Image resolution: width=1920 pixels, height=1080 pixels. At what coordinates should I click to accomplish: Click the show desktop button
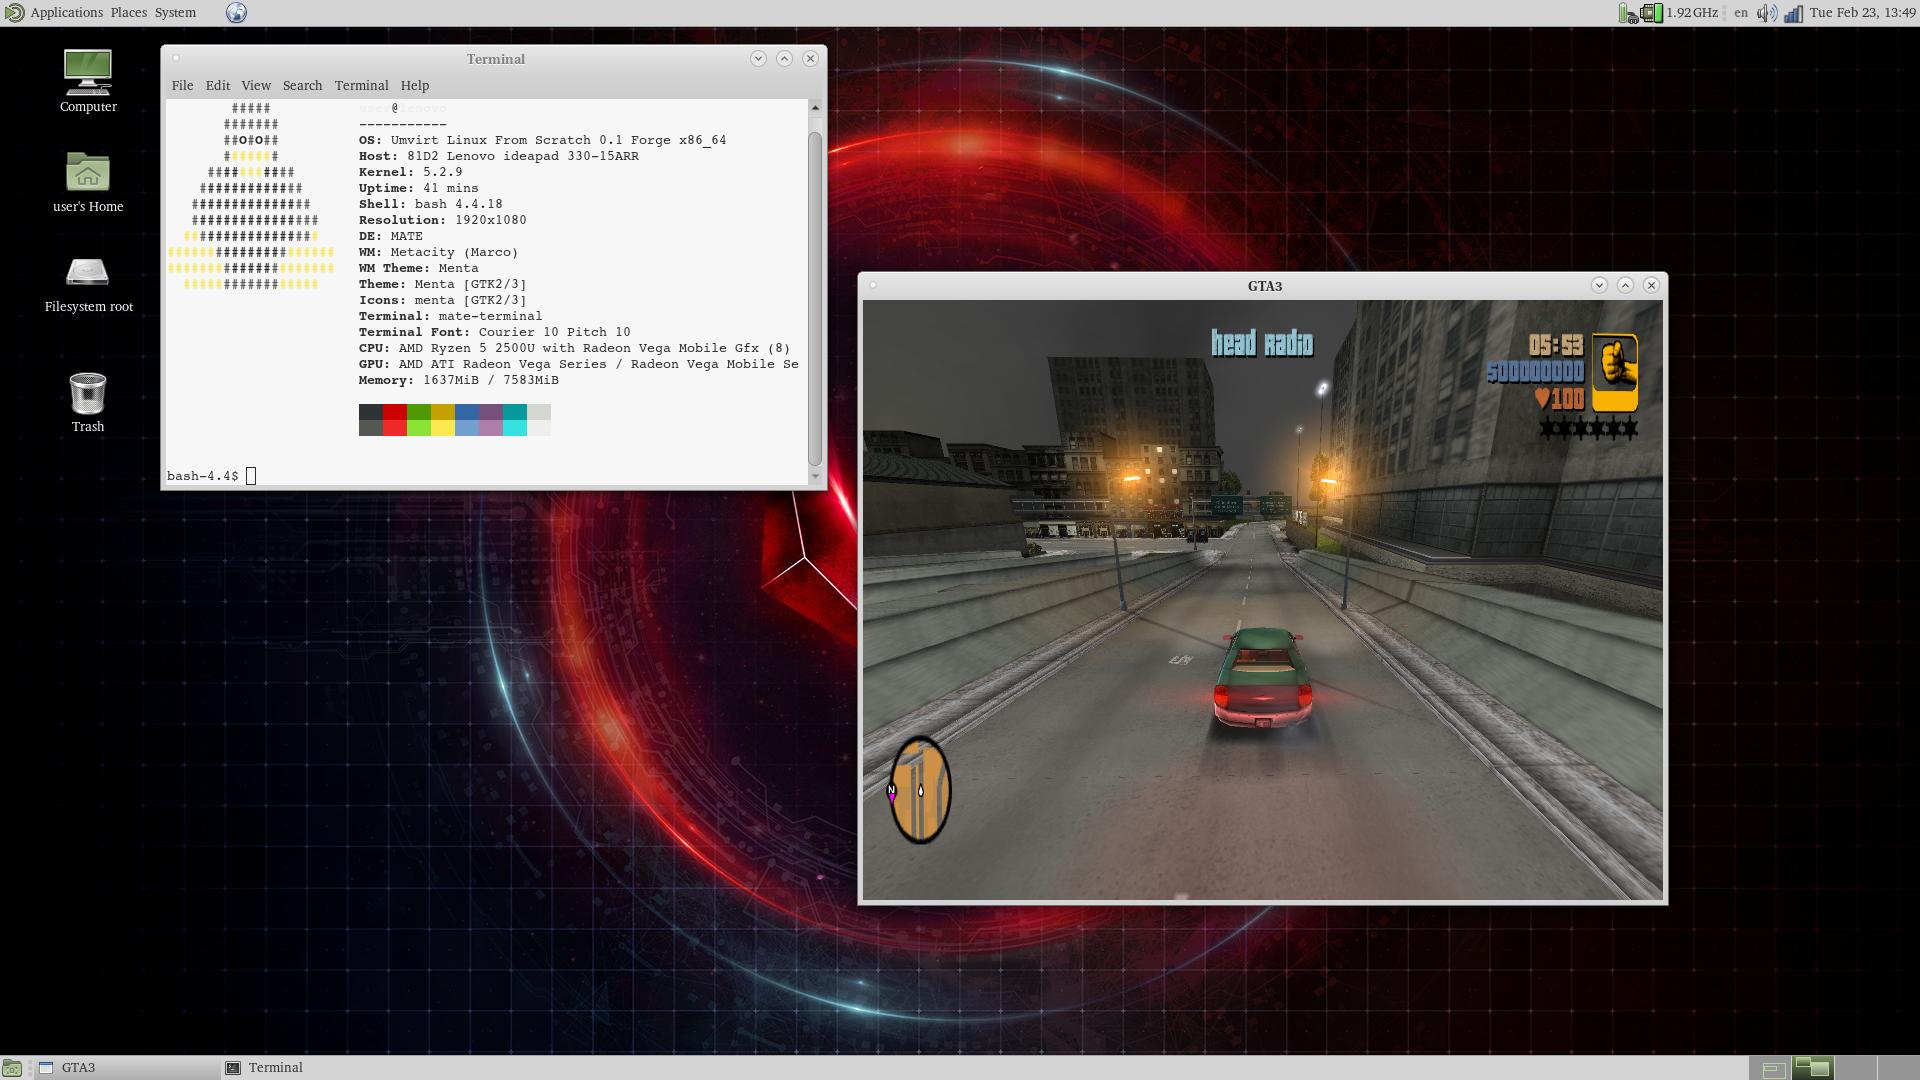tap(12, 1068)
